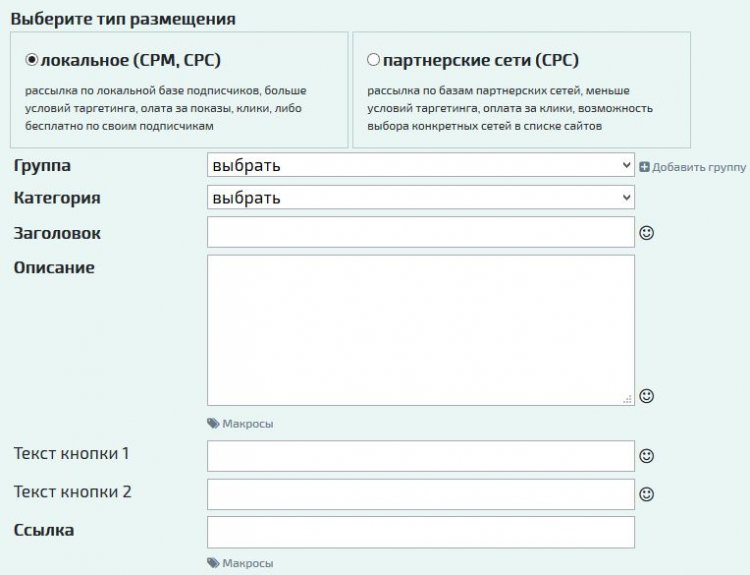Click inside the Описание text area
The image size is (750, 575).
point(421,330)
